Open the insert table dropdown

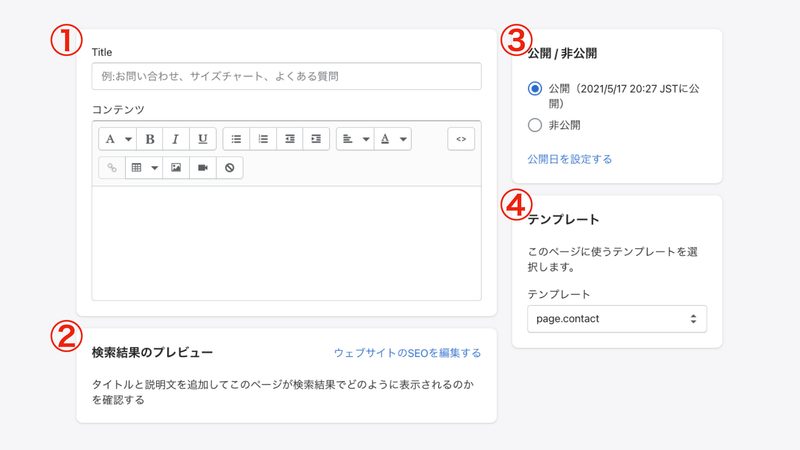pyautogui.click(x=144, y=167)
